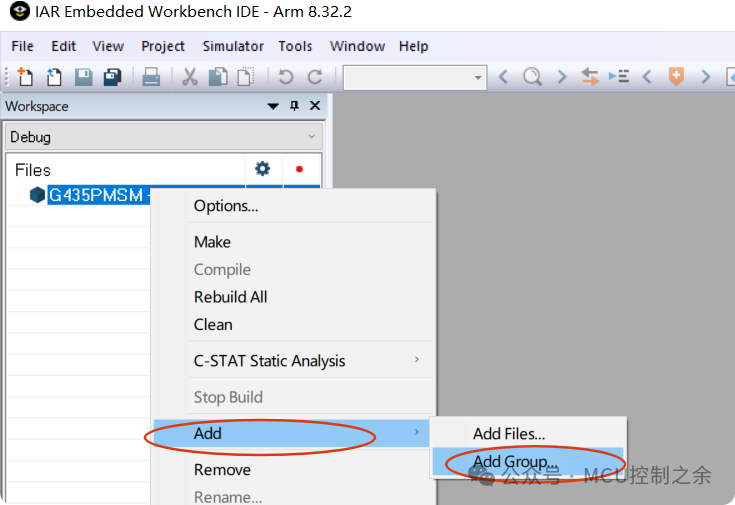Open the File menu
735x505 pixels.
[22, 46]
